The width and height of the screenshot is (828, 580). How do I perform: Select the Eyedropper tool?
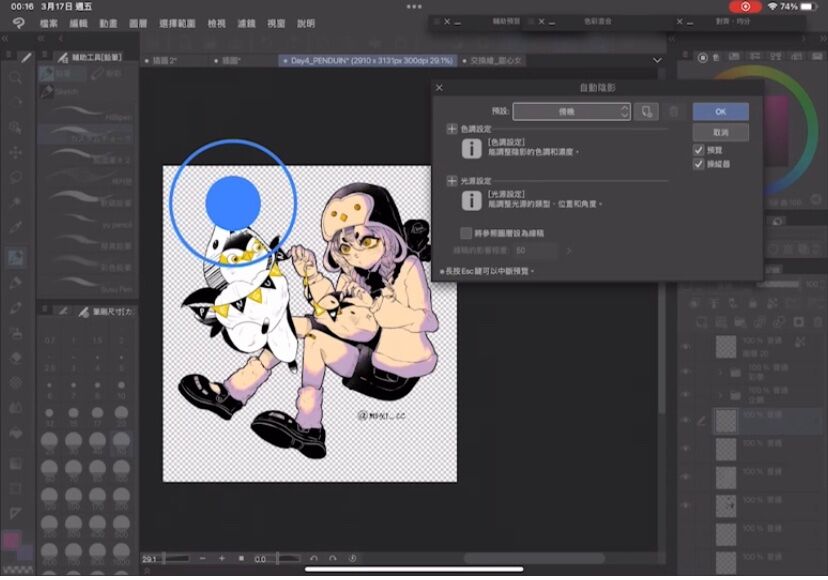point(15,228)
